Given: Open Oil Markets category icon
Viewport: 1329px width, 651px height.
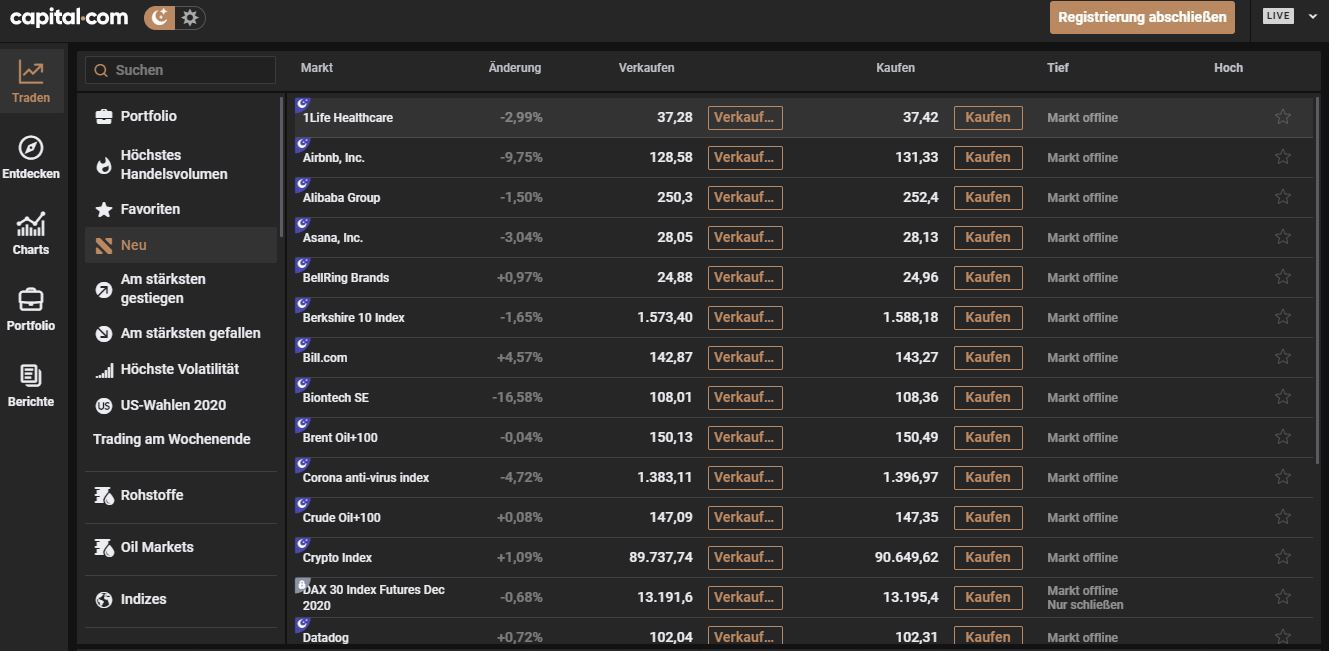Looking at the screenshot, I should coord(104,547).
